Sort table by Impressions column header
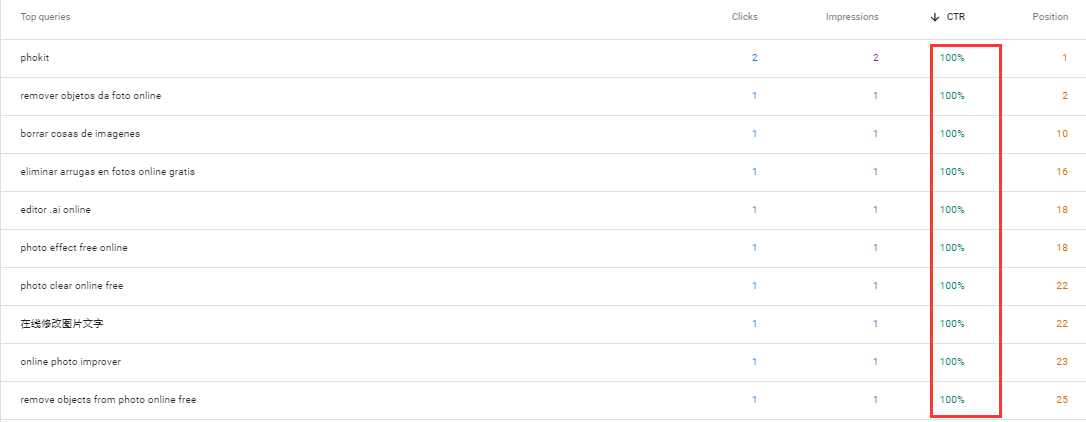1086x422 pixels. coord(852,17)
